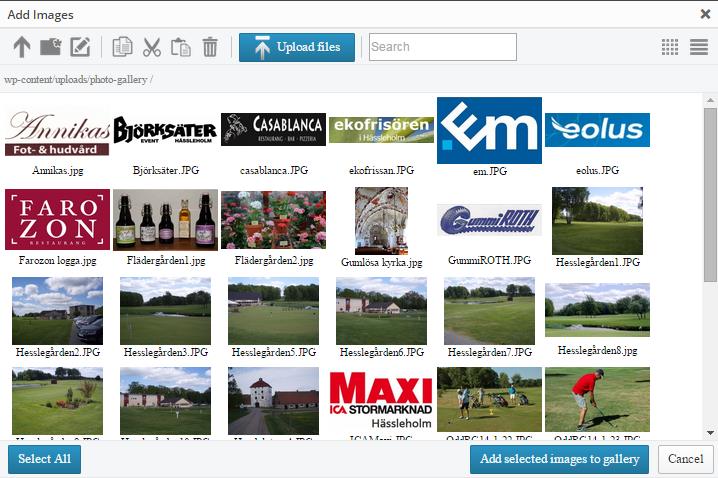The width and height of the screenshot is (718, 478).
Task: Select the Hesslegården8.jpg thumbnail
Action: (x=598, y=310)
